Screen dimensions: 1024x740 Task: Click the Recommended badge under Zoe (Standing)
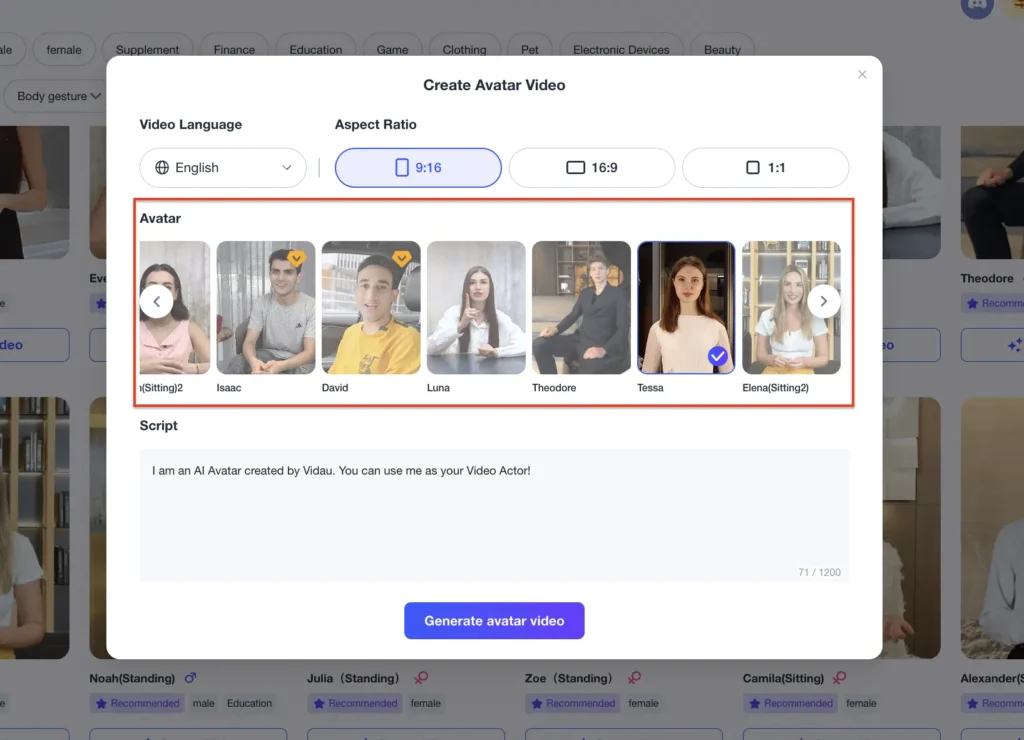click(x=573, y=703)
